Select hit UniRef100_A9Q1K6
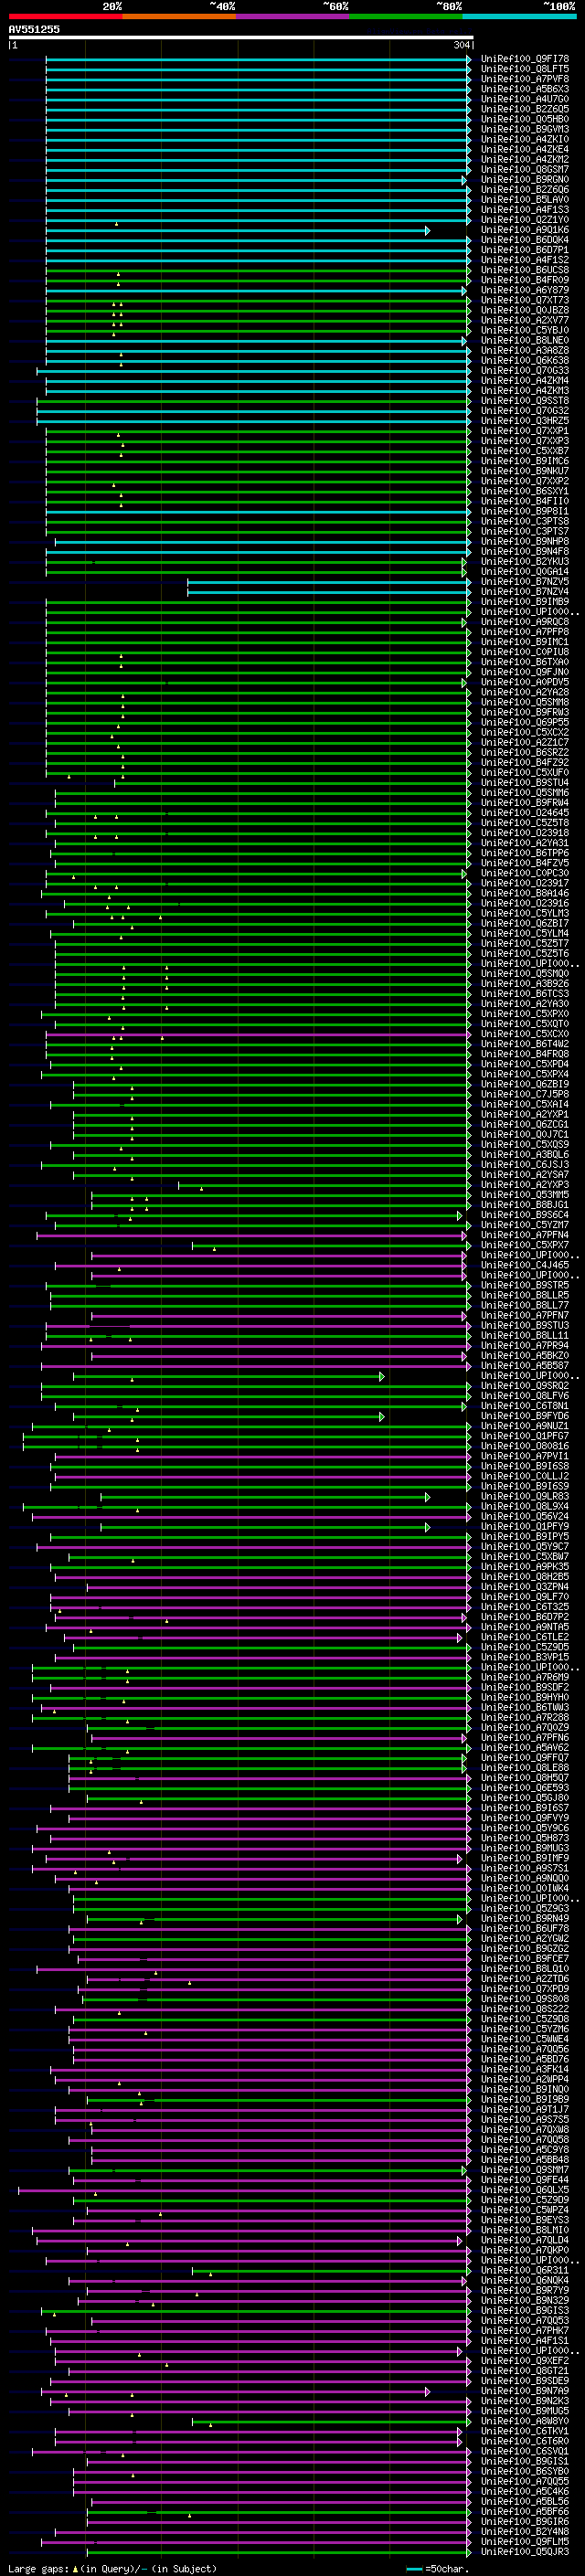 click(x=525, y=230)
